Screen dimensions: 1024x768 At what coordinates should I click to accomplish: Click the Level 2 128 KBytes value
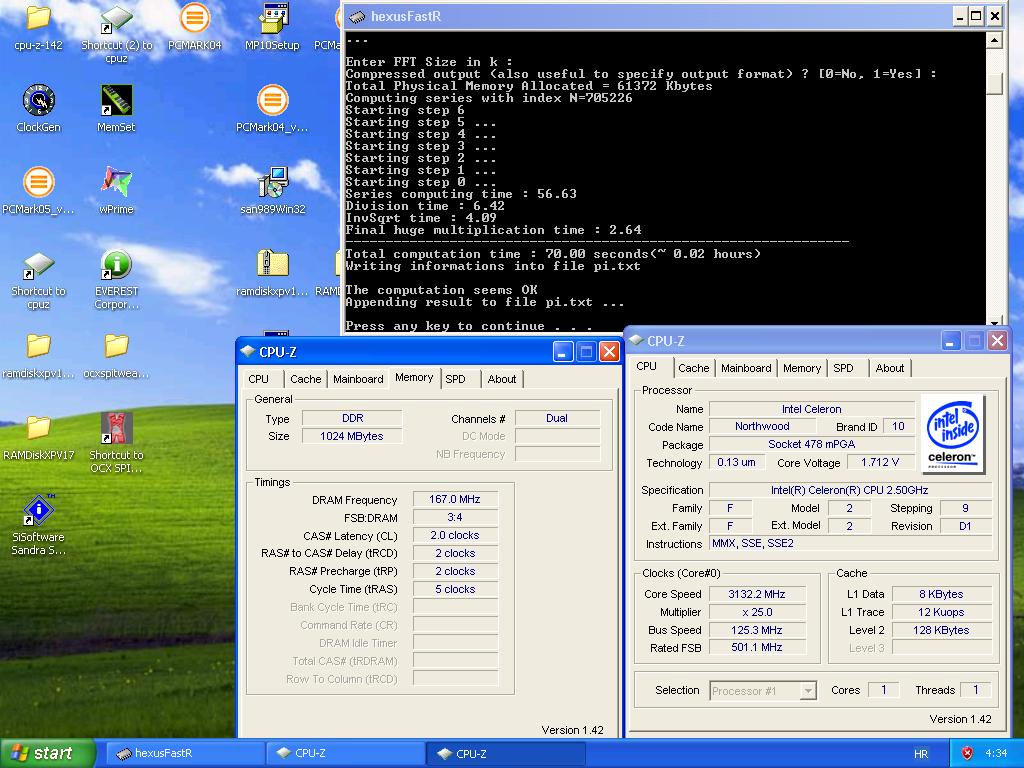941,630
